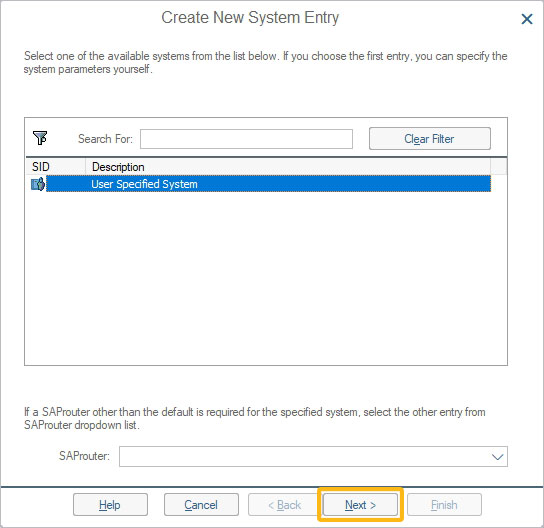The height and width of the screenshot is (528, 544).
Task: Click the "Search For:" label
Action: 105,139
